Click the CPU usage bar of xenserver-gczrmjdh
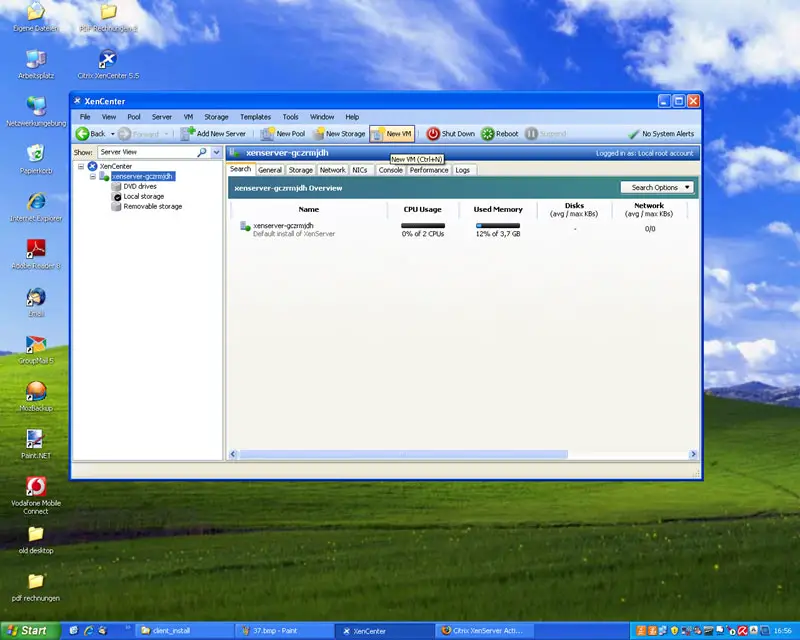 (x=423, y=226)
